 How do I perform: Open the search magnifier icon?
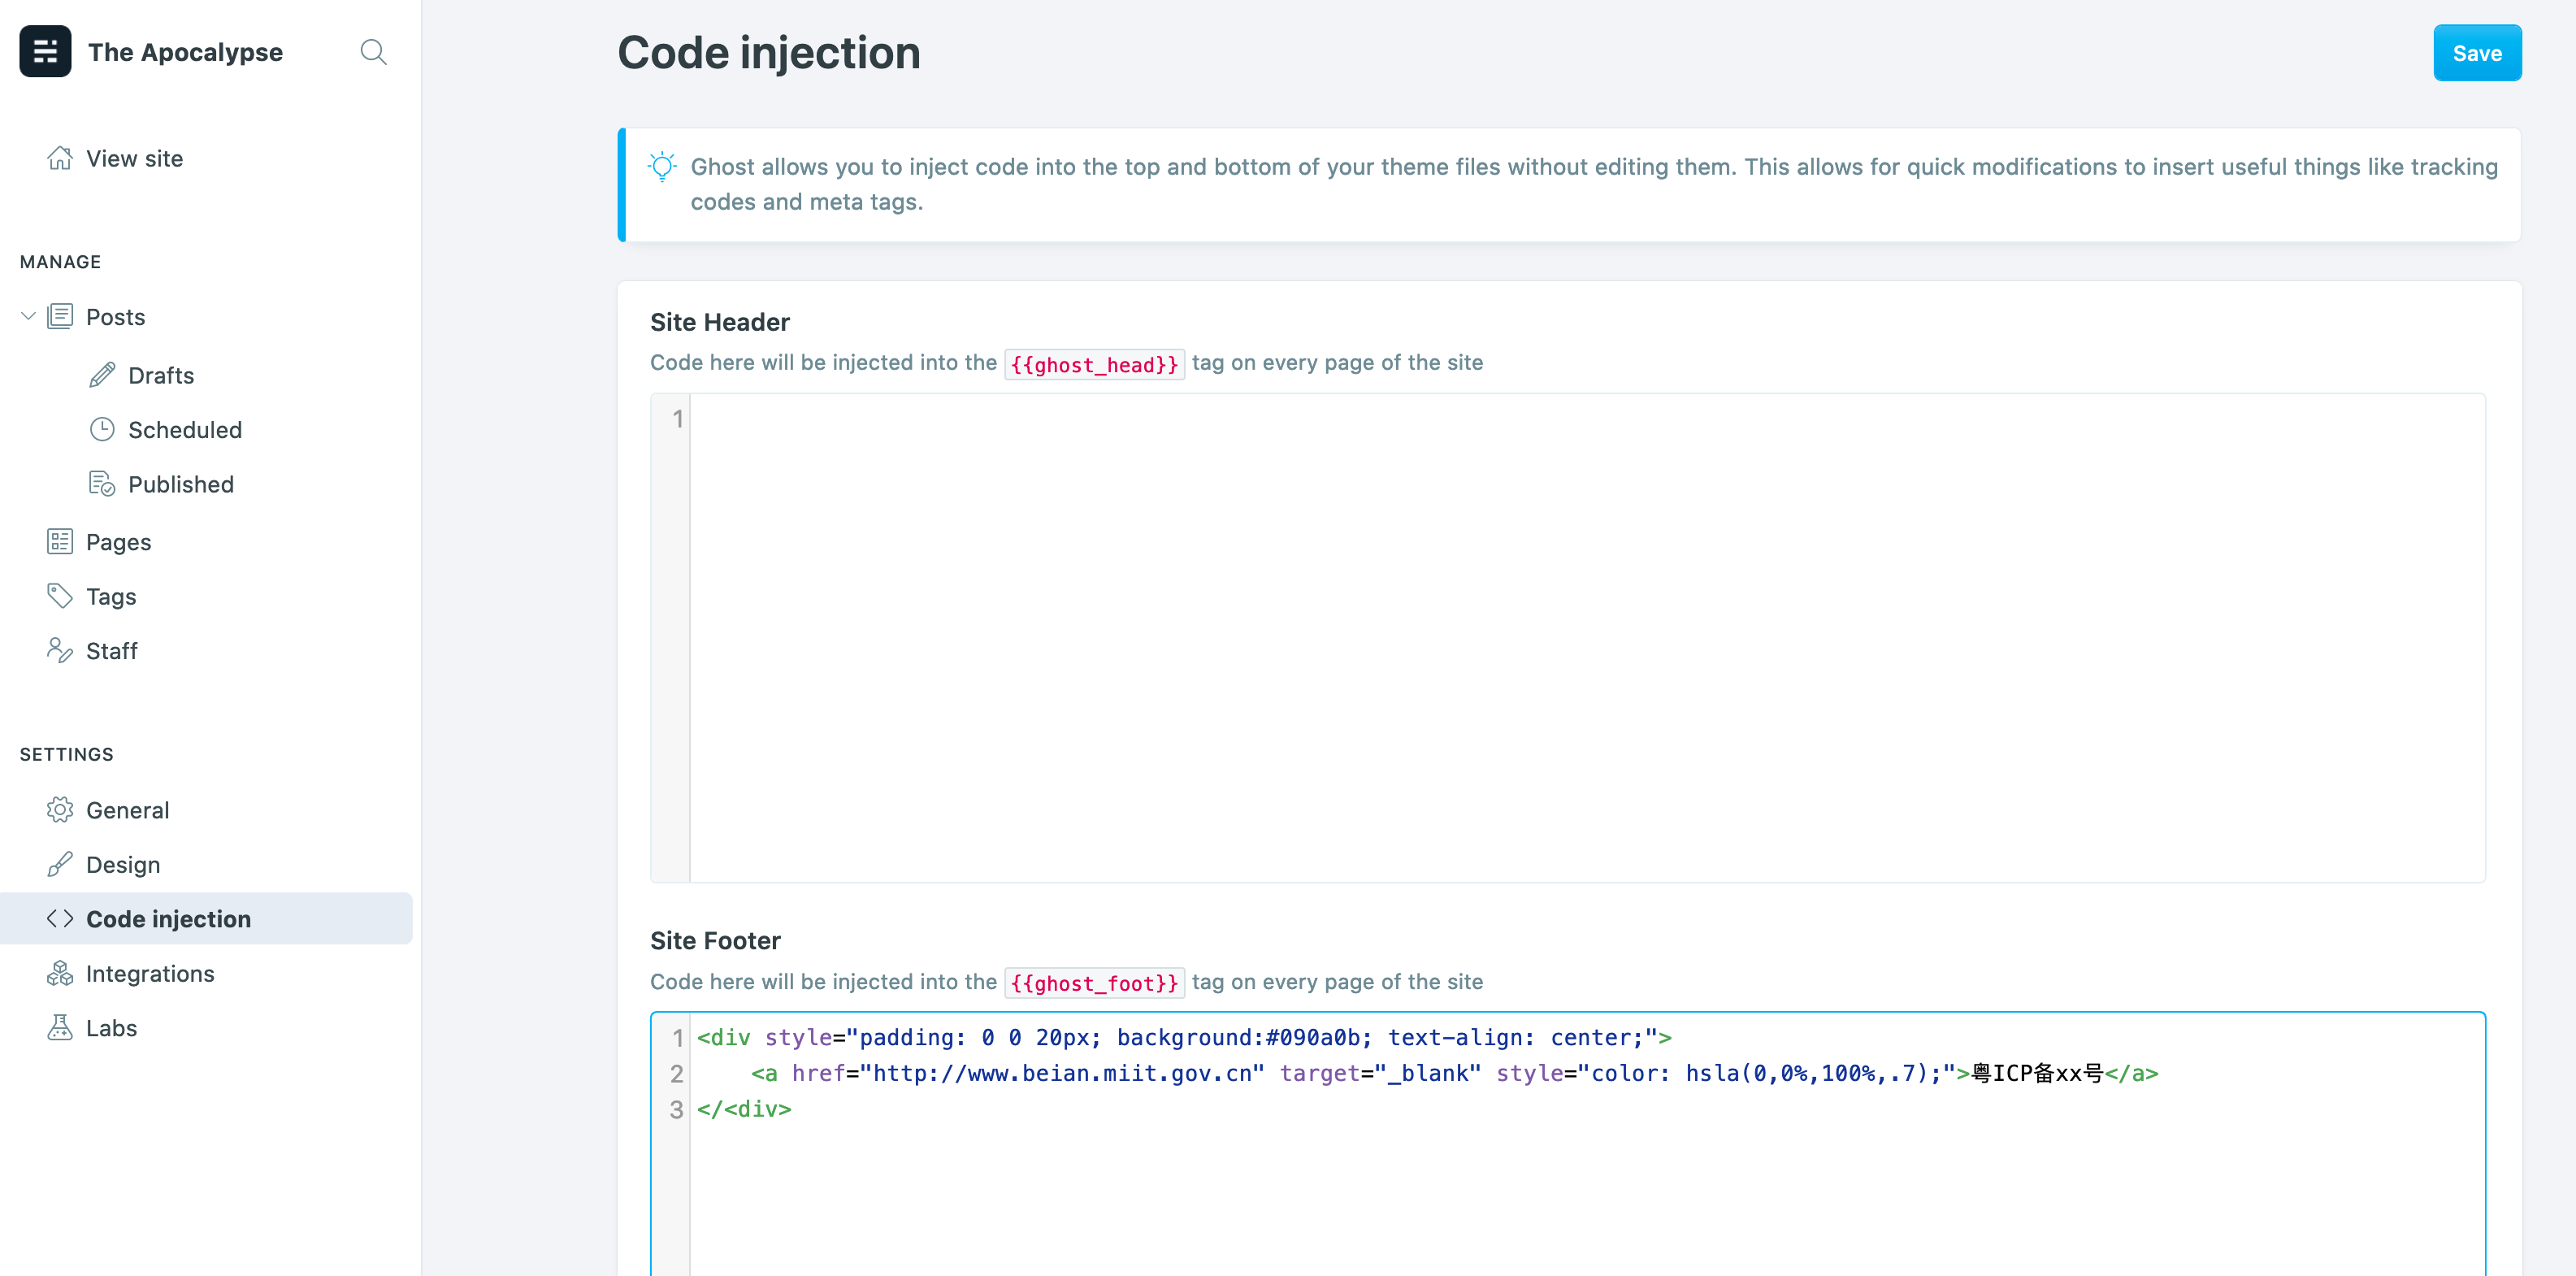click(x=373, y=52)
